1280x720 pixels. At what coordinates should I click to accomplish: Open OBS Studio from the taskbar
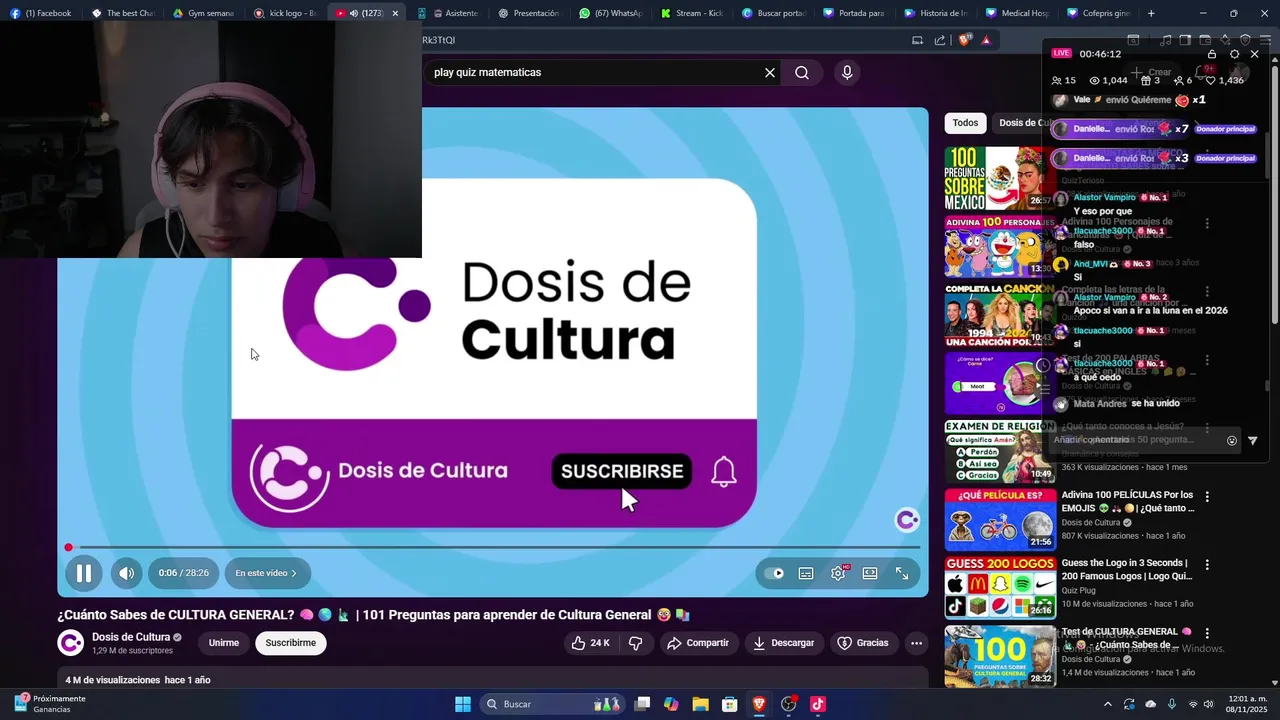click(x=789, y=704)
